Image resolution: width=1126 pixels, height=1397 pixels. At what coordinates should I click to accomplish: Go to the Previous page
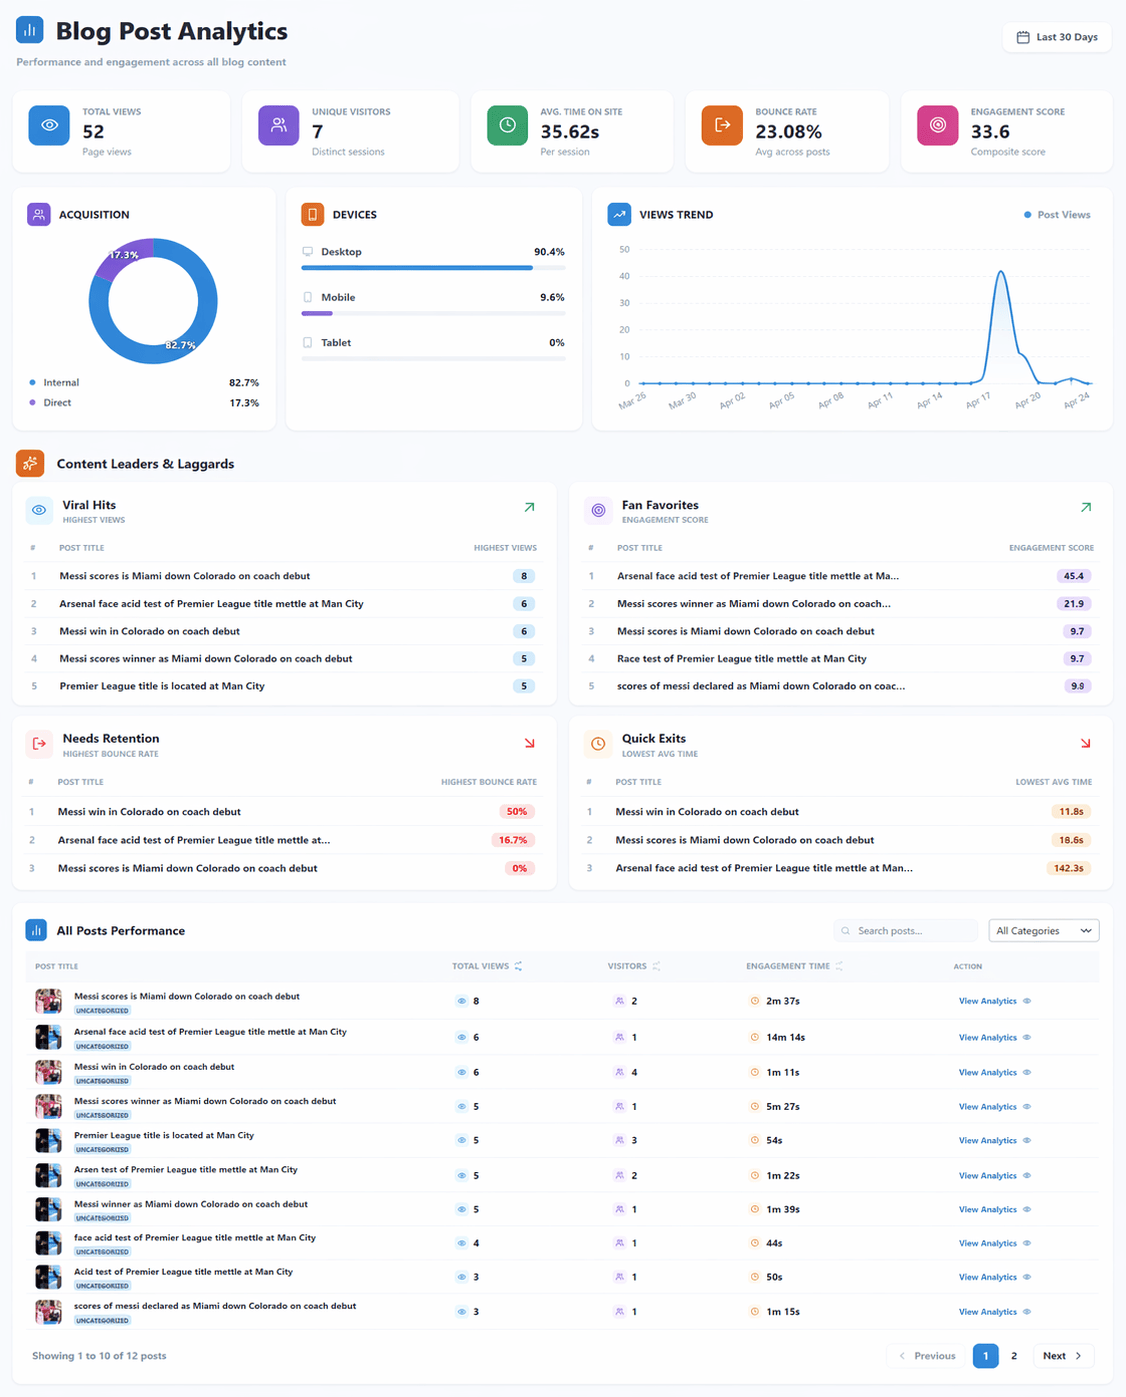tap(927, 1356)
